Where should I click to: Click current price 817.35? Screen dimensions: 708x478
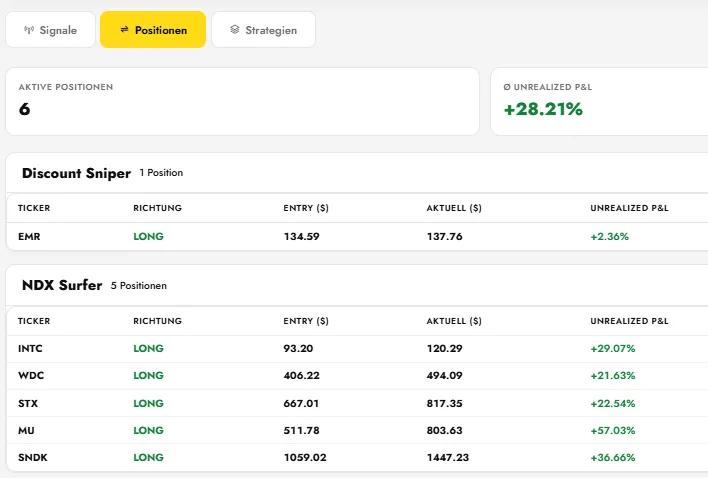tap(445, 404)
